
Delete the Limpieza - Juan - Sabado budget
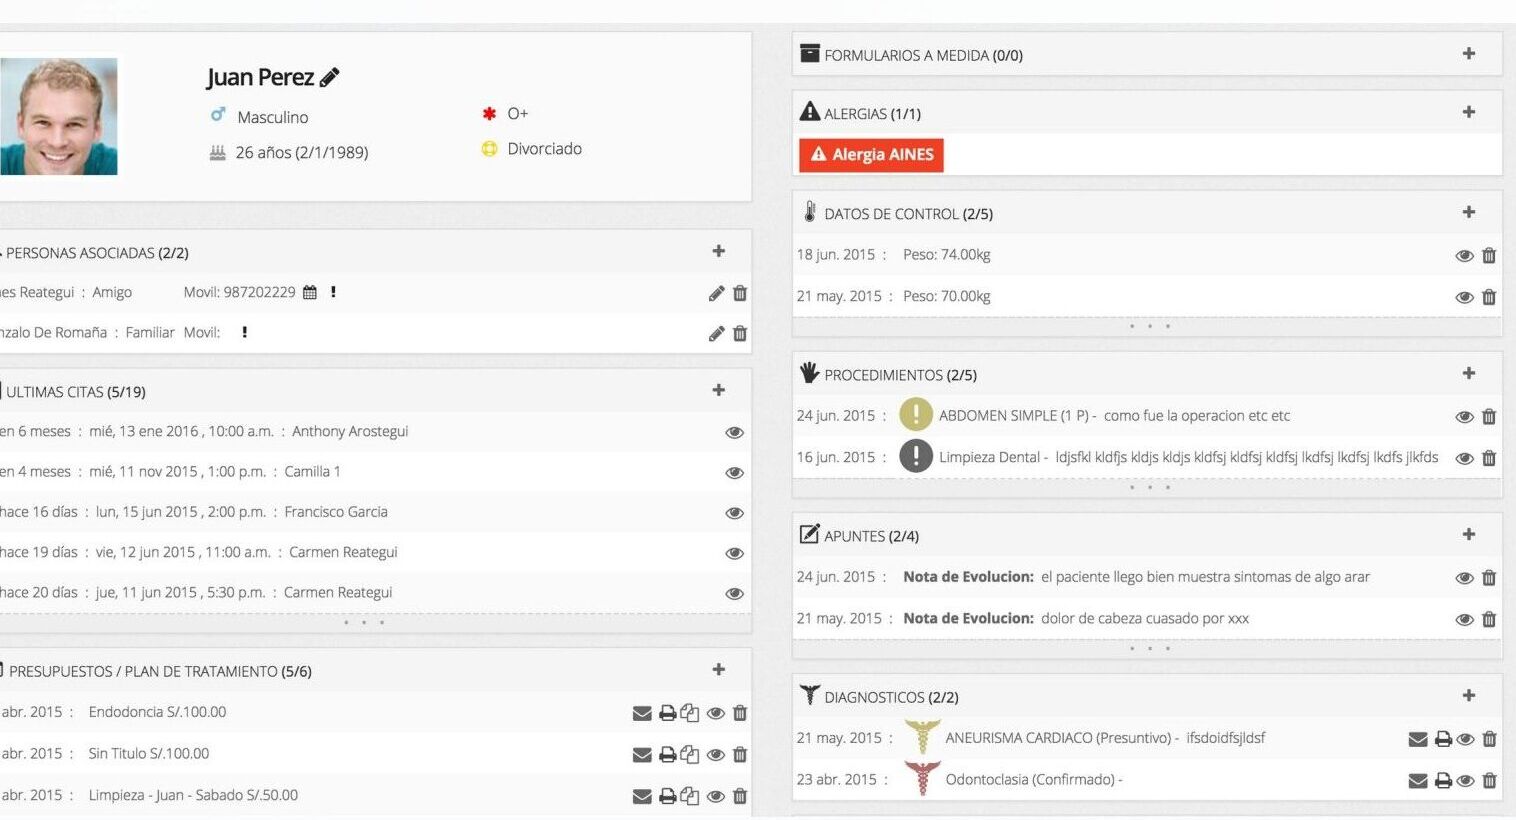coord(740,797)
